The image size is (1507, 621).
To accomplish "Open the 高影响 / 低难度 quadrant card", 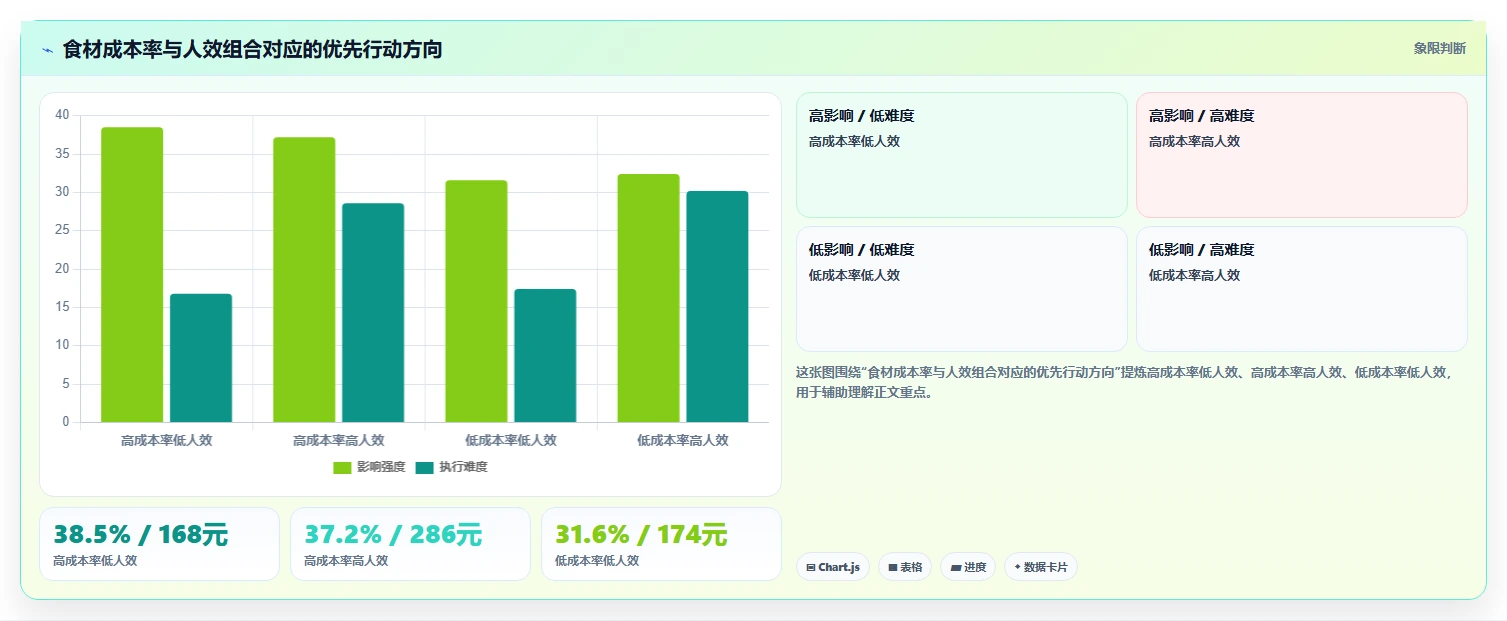I will 962,155.
